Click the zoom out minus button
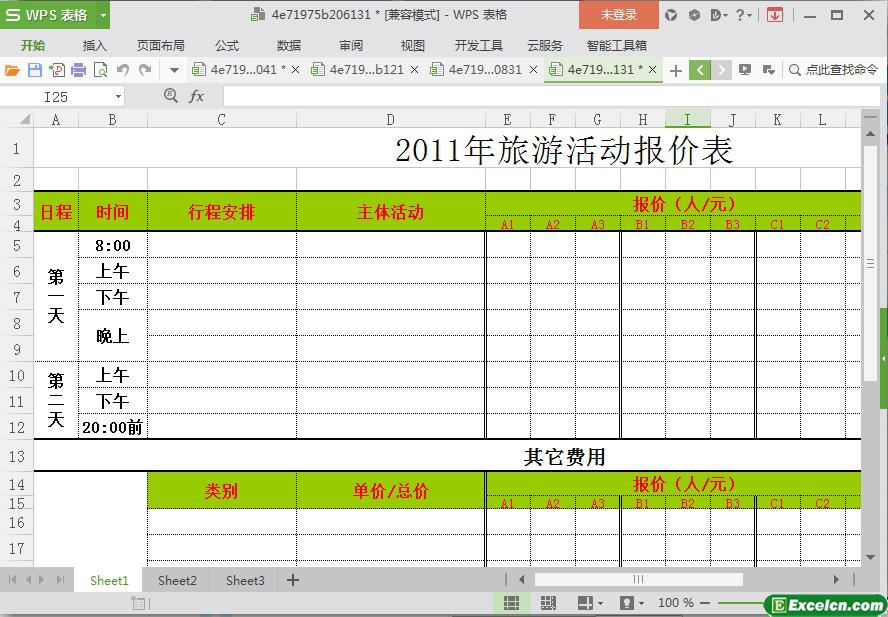The image size is (888, 617). pyautogui.click(x=705, y=603)
